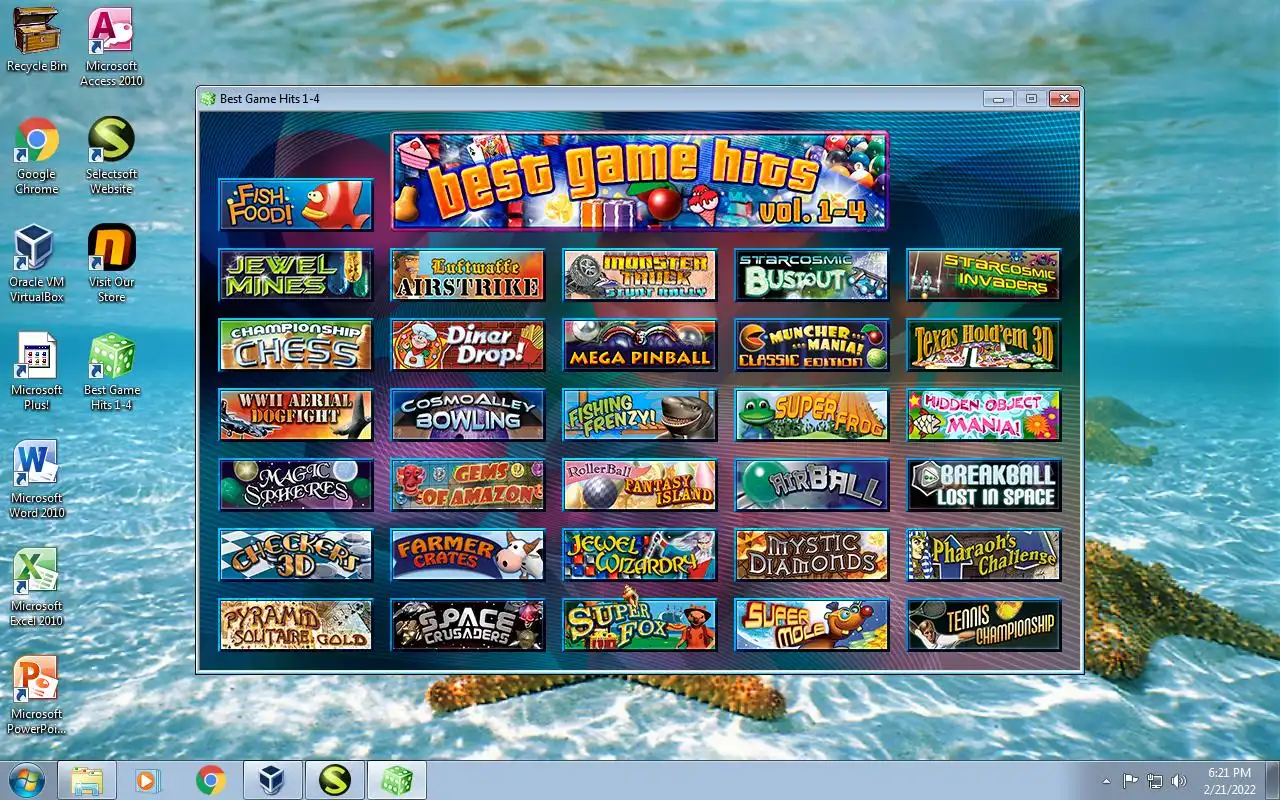This screenshot has height=800, width=1280.
Task: Open Checkers 3D game
Action: (296, 555)
